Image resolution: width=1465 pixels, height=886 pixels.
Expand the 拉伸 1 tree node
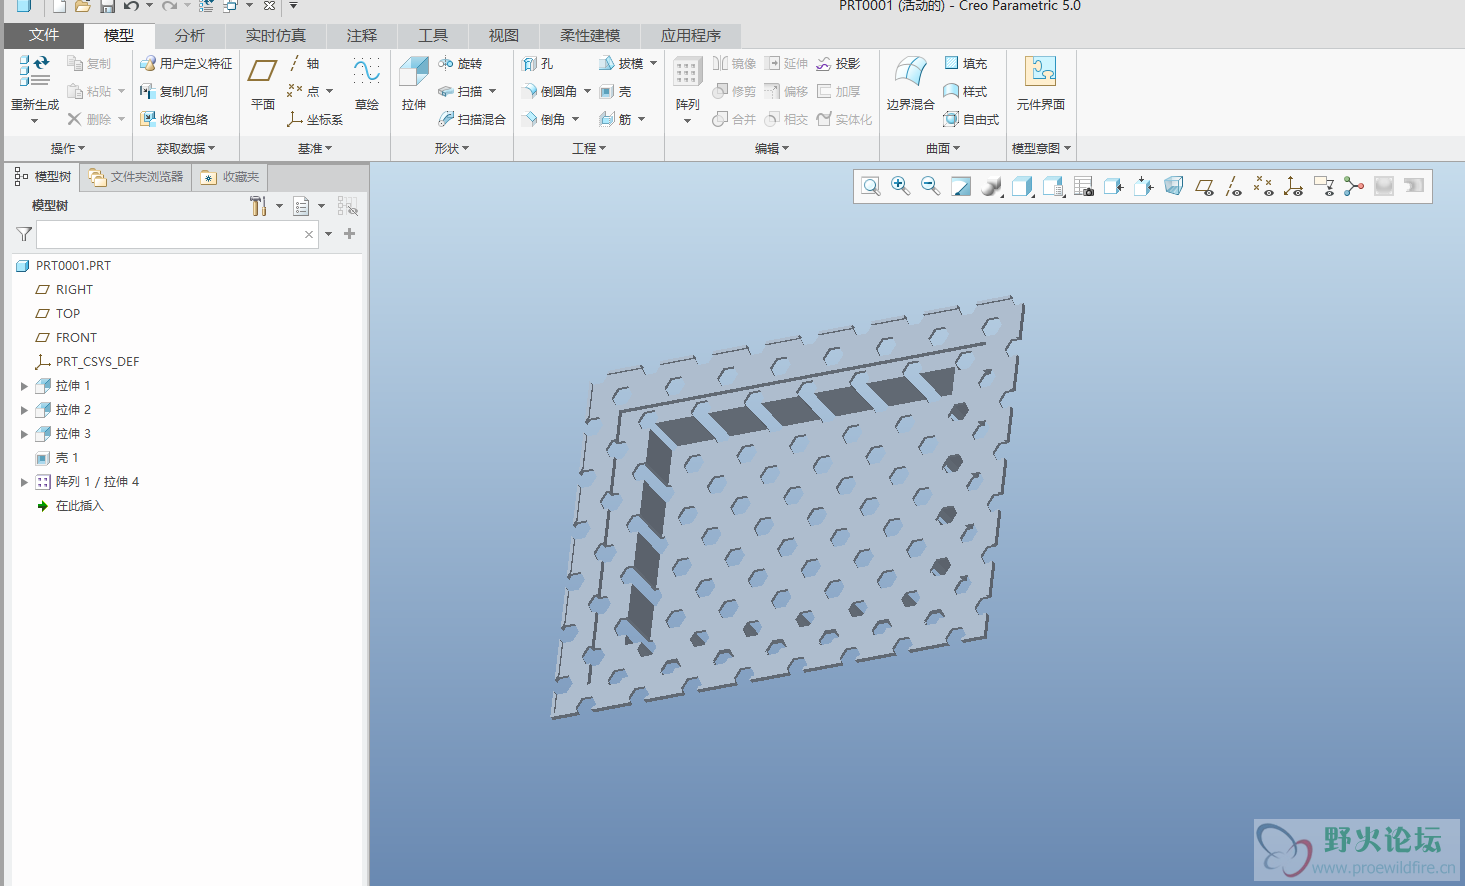[24, 386]
